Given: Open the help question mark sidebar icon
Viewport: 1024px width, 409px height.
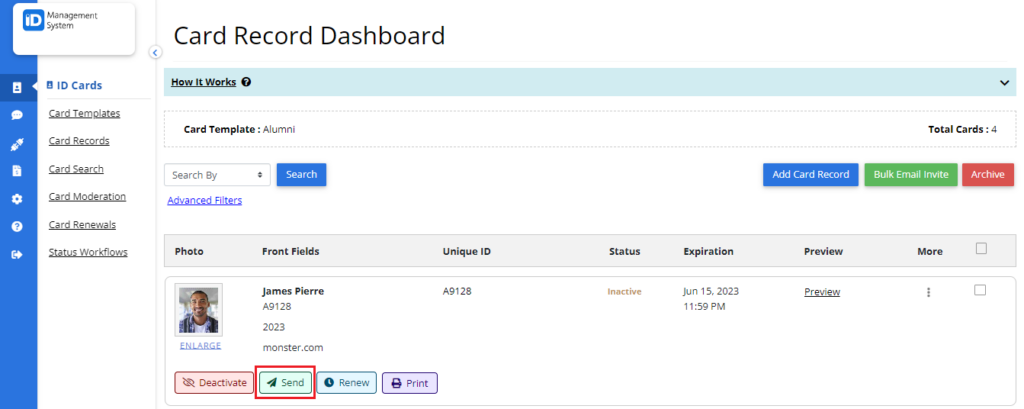Looking at the screenshot, I should point(17,226).
